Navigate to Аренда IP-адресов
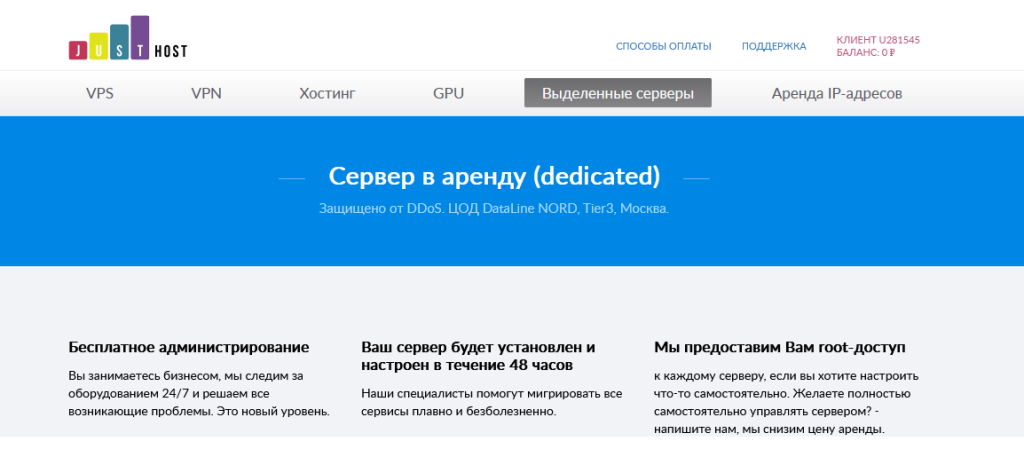Screen dimensions: 1024x449 [836, 94]
